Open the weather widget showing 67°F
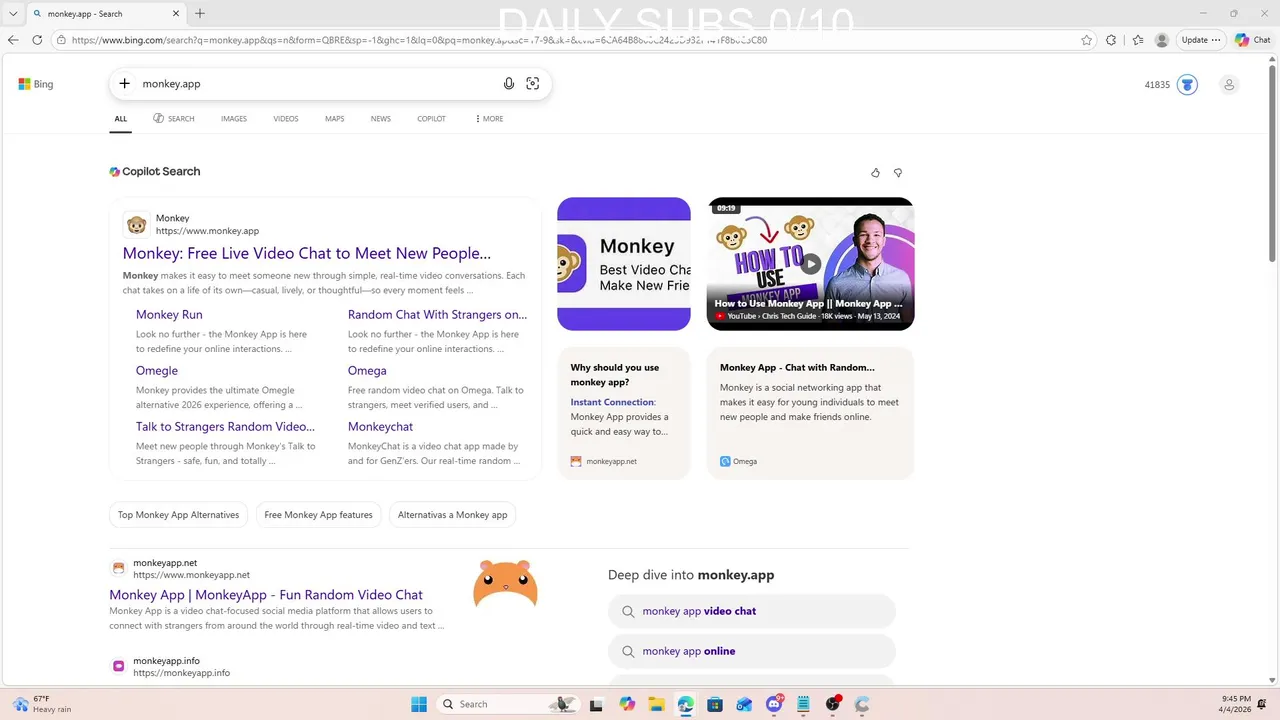Screen dimensions: 1280x720 pyautogui.click(x=42, y=704)
